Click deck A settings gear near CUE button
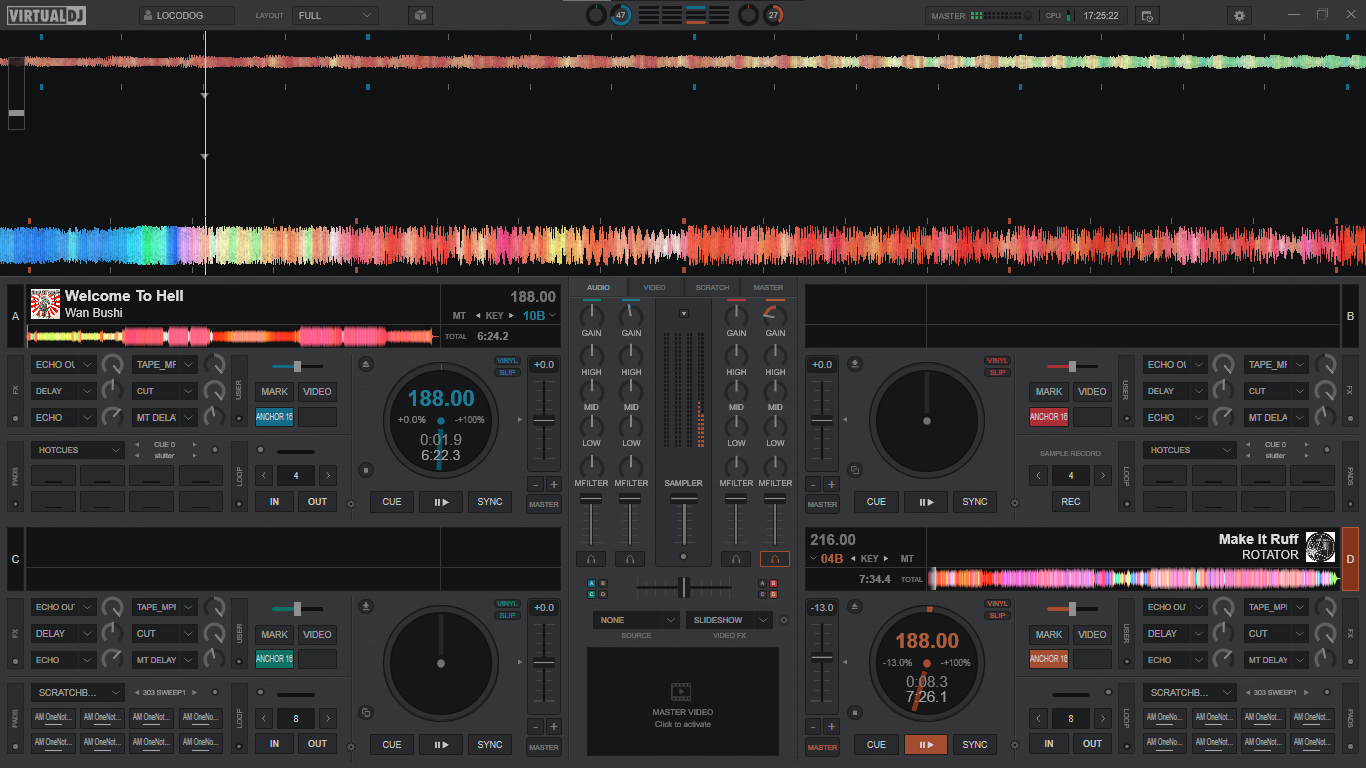 [x=351, y=503]
